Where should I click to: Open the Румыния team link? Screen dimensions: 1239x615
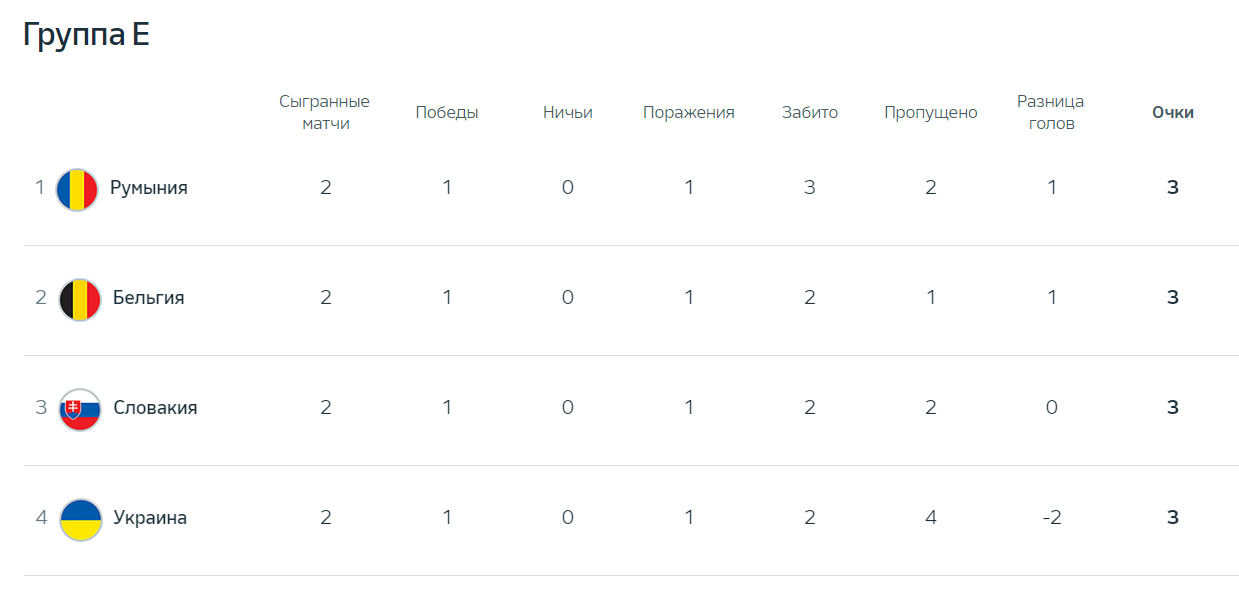(149, 188)
